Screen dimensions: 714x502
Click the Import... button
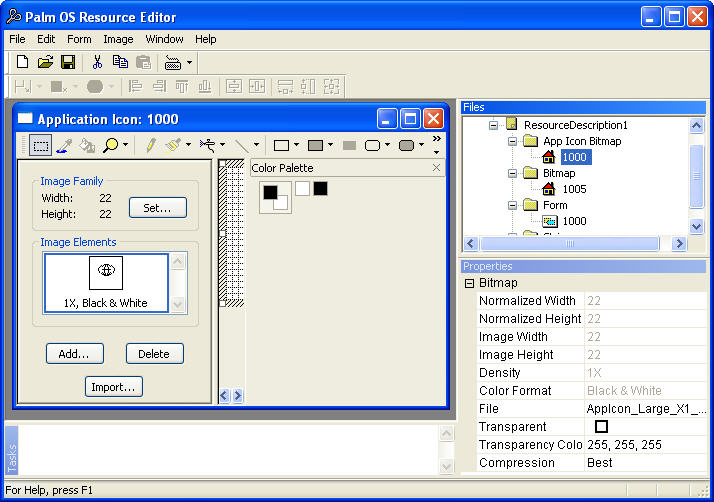(x=114, y=387)
